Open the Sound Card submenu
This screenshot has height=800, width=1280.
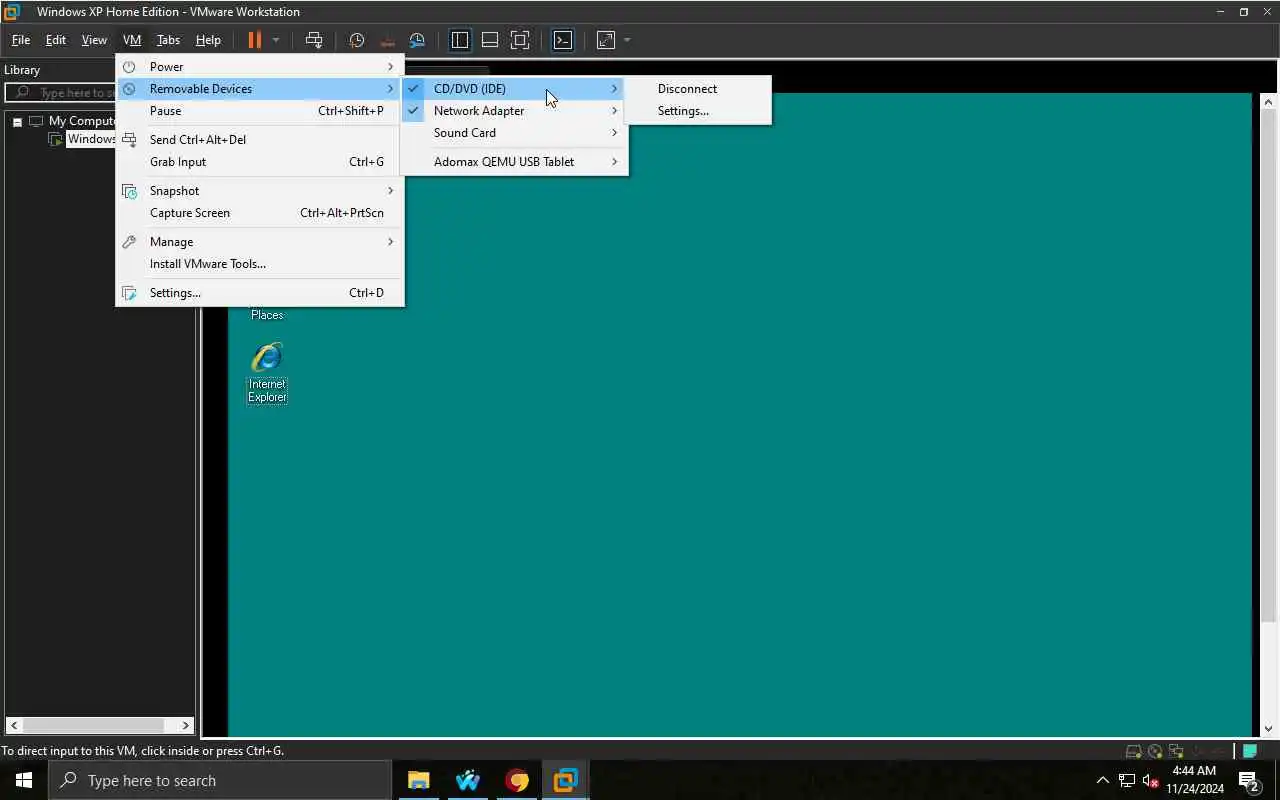(x=514, y=132)
